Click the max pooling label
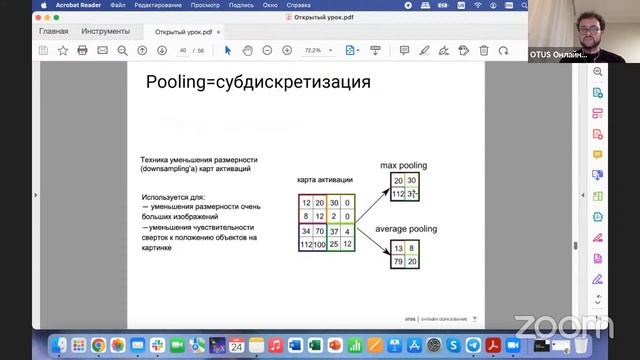640x360 pixels. [x=404, y=165]
